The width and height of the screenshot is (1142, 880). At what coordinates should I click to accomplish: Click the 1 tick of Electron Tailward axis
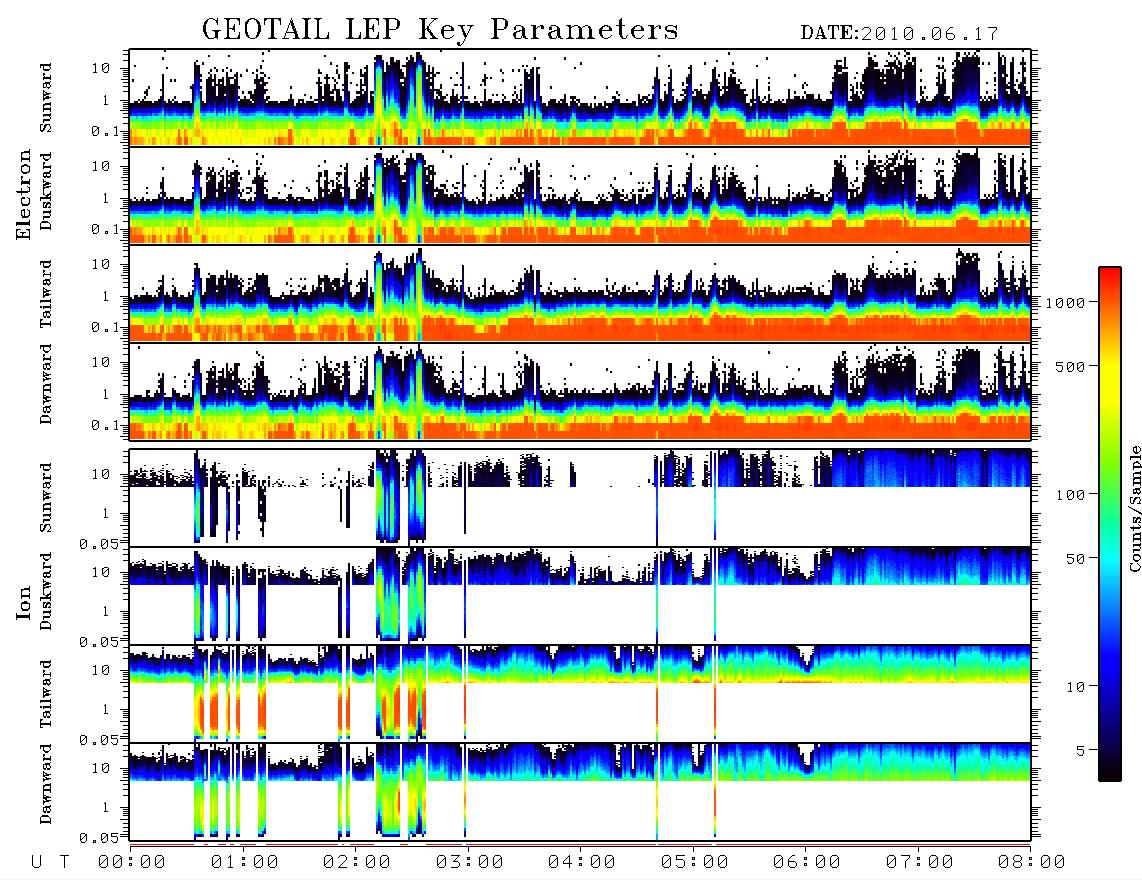pos(105,296)
